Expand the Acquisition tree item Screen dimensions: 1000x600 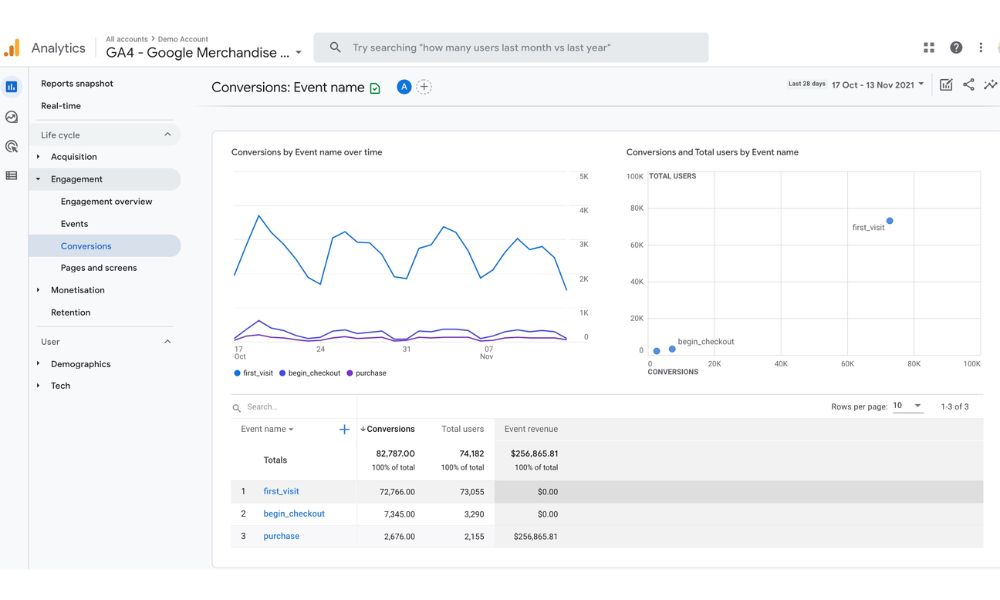(38, 156)
